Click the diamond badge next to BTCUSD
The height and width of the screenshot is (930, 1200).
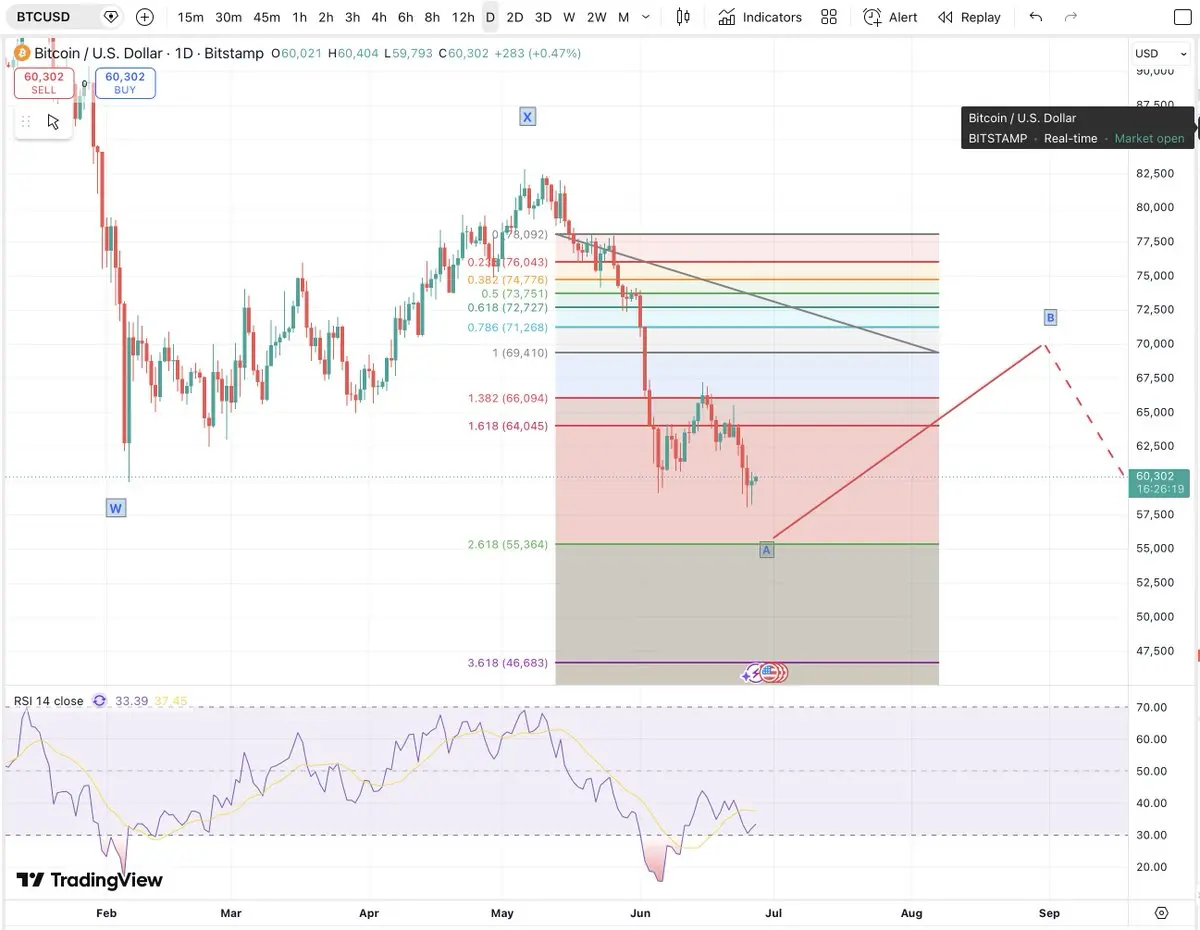[111, 17]
